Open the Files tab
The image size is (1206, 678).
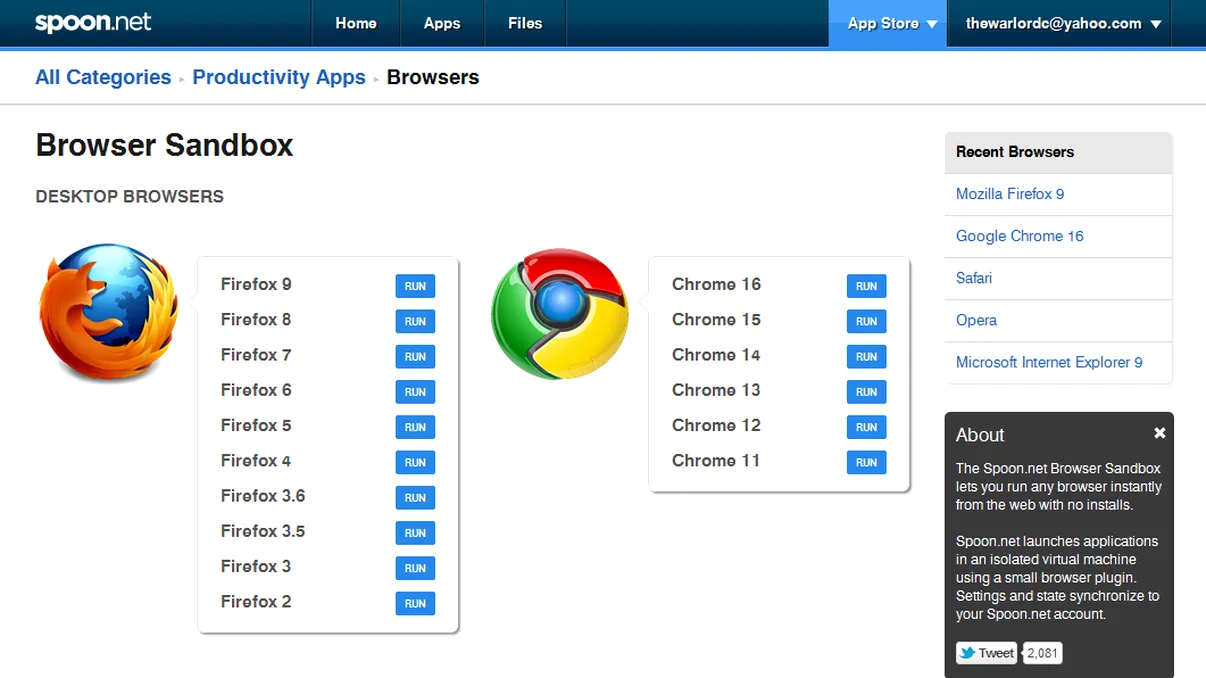tap(525, 23)
